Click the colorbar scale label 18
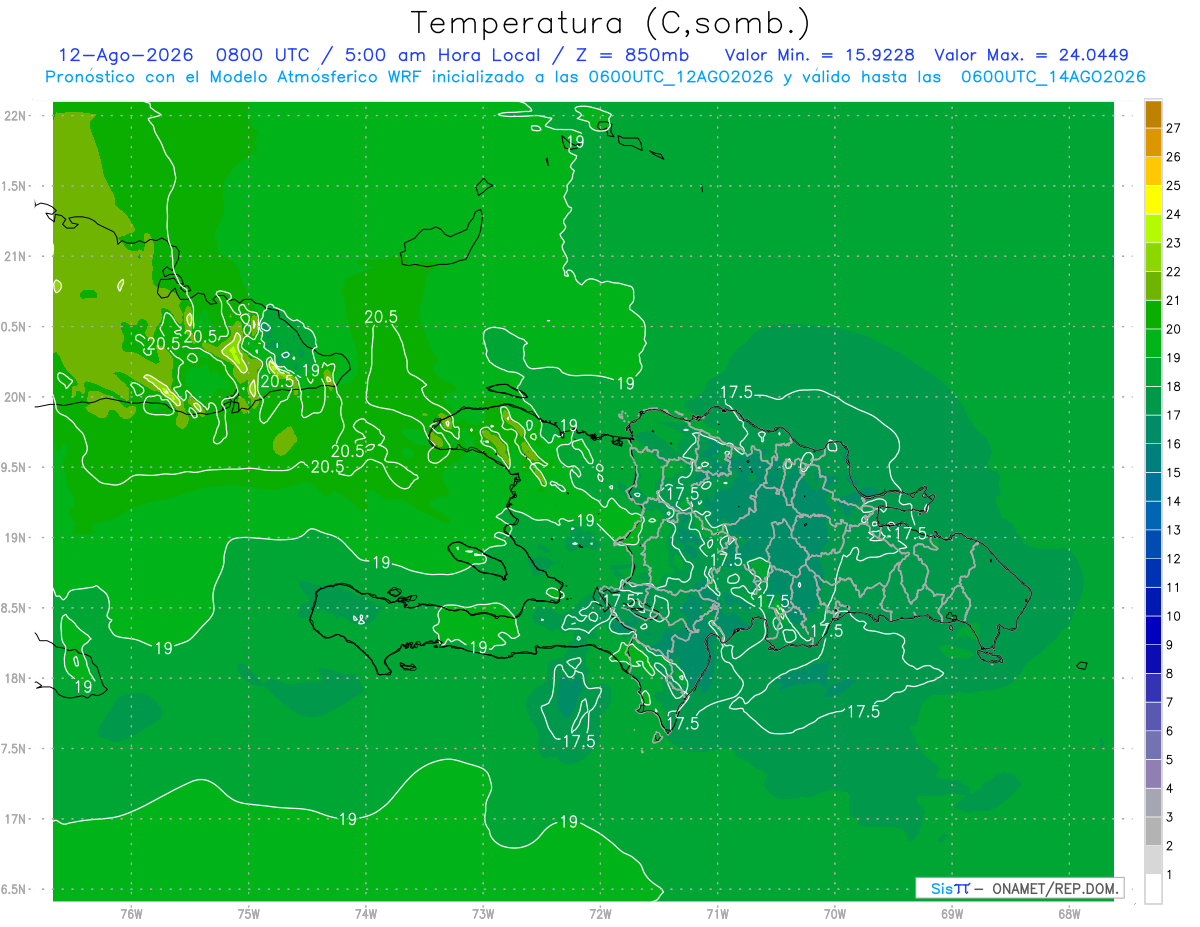 (x=1174, y=386)
